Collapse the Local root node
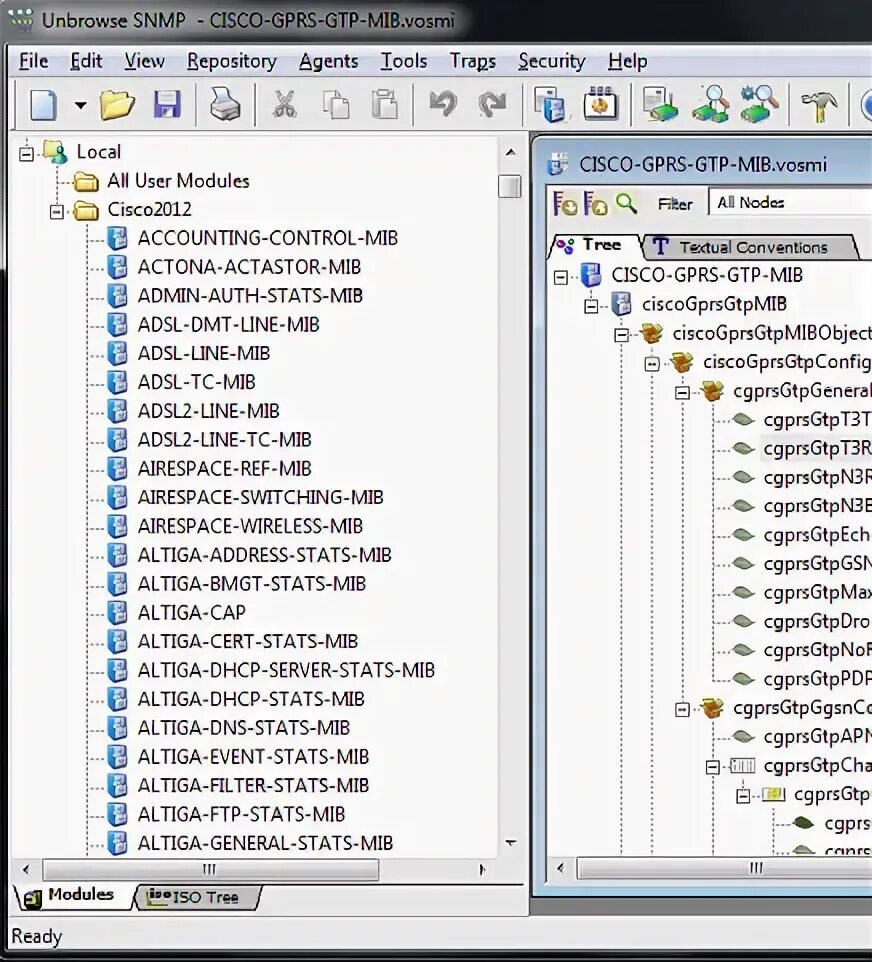Screen dimensions: 872x962 26,153
